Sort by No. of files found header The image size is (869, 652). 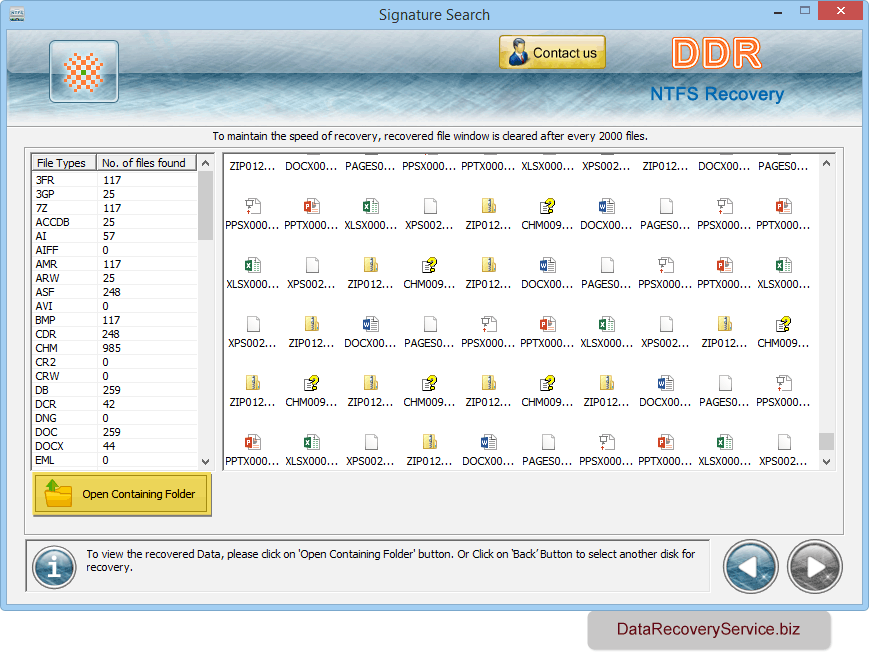[146, 162]
